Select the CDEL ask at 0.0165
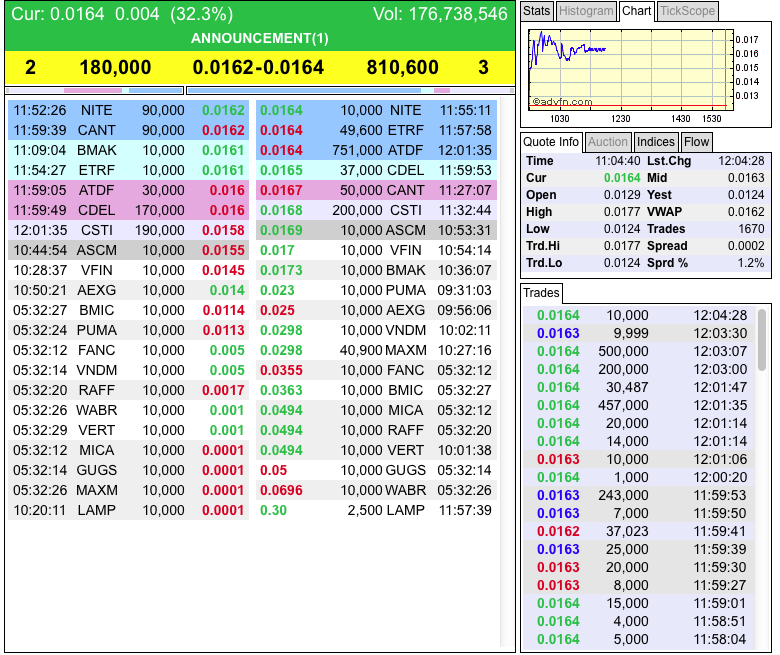Image resolution: width=780 pixels, height=655 pixels. pos(377,170)
